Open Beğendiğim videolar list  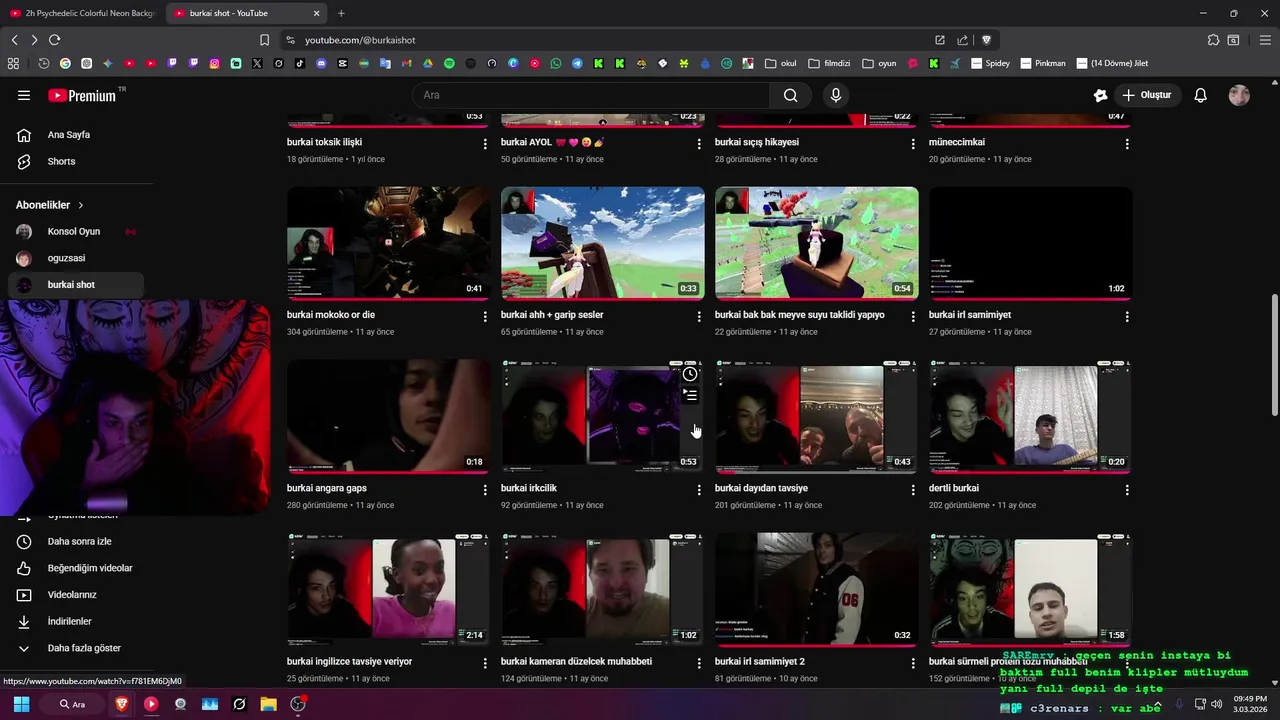76,568
